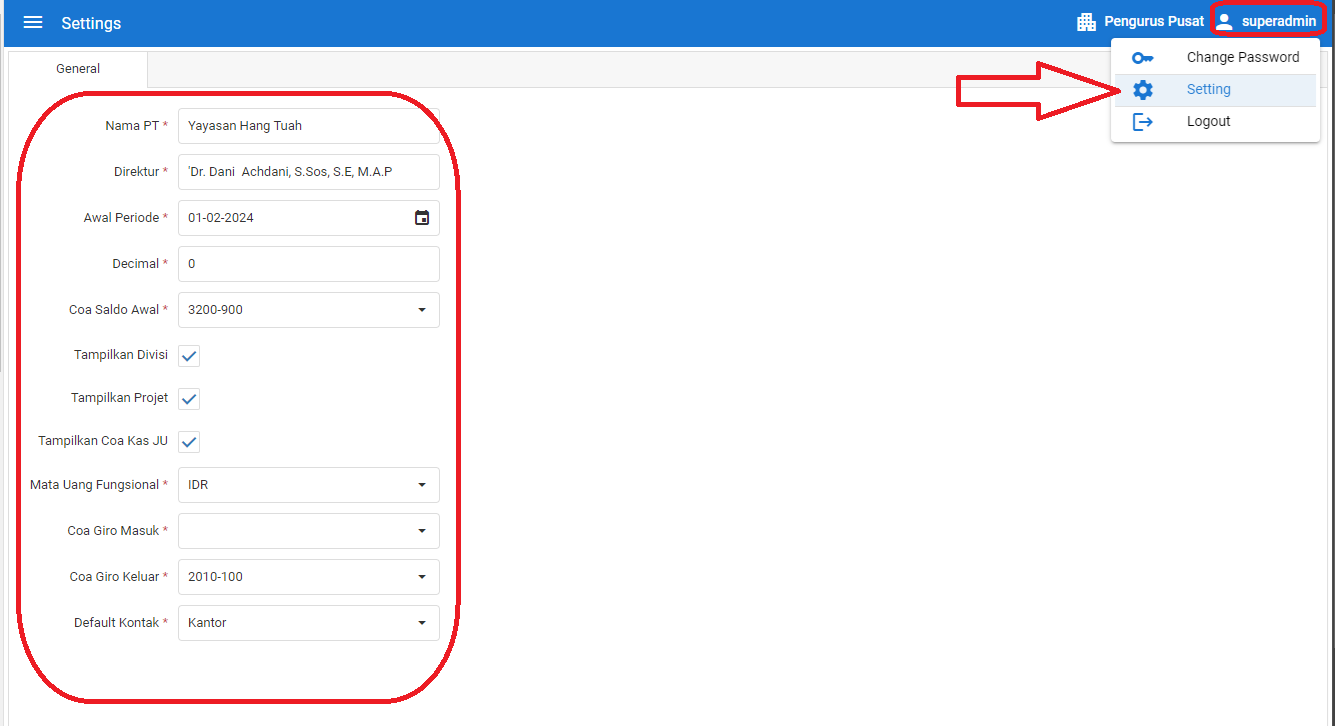
Task: Click the gear icon beside Setting
Action: [1142, 90]
